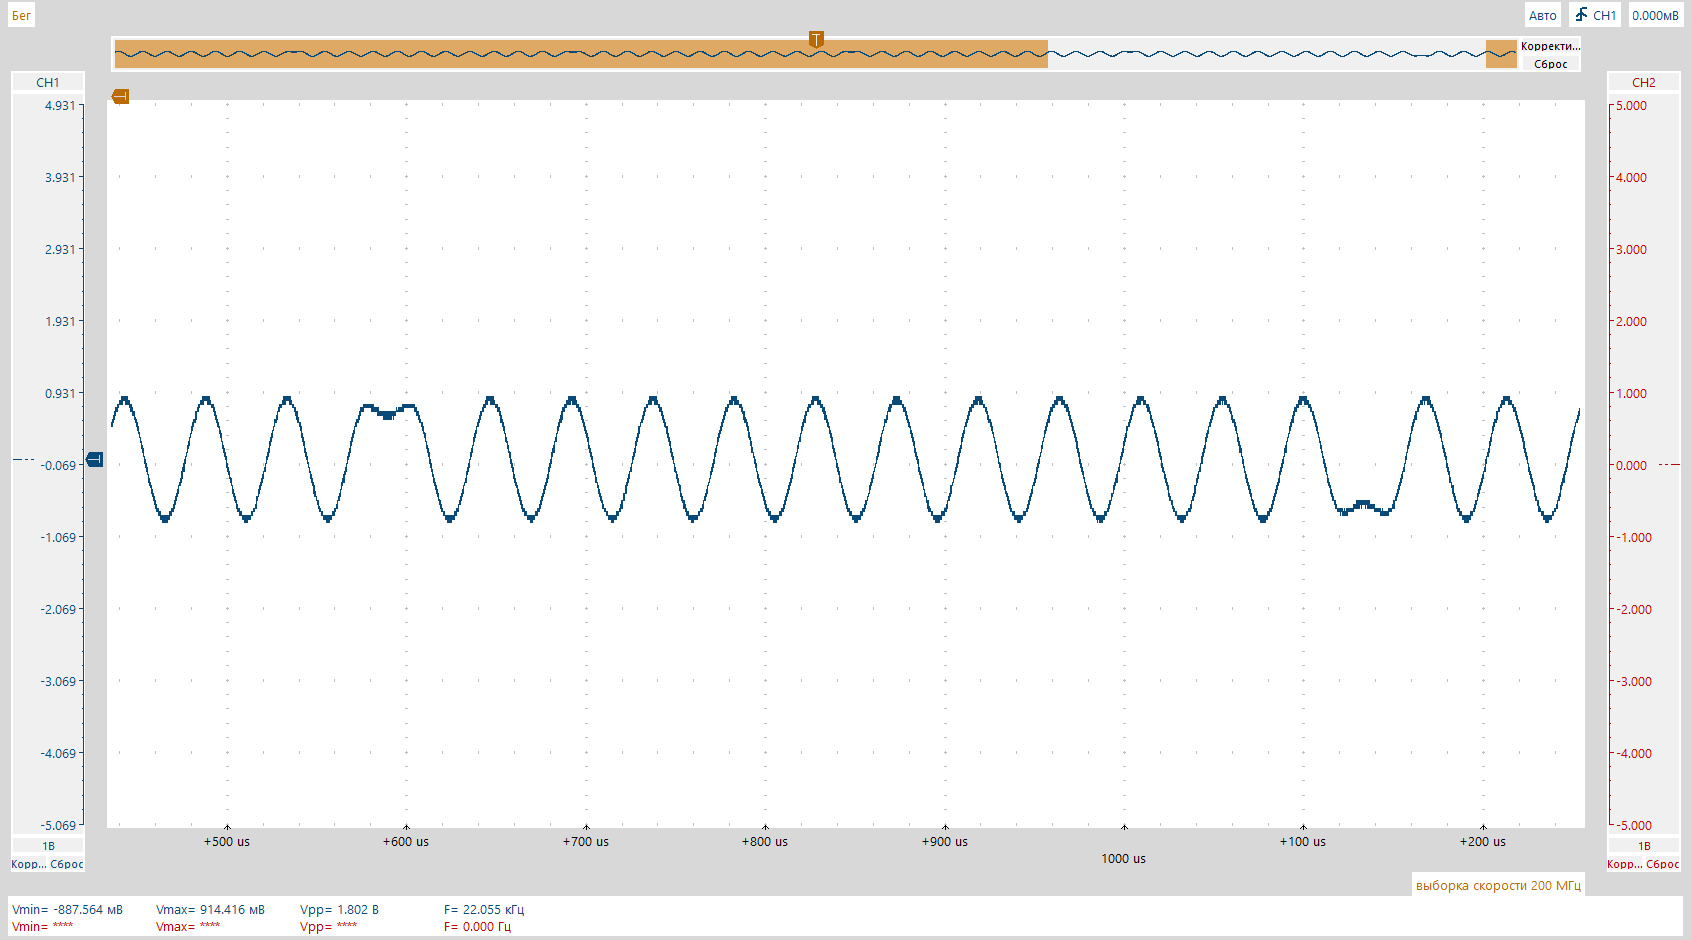Click the 1000 us time base label
The width and height of the screenshot is (1692, 940).
pyautogui.click(x=1123, y=859)
